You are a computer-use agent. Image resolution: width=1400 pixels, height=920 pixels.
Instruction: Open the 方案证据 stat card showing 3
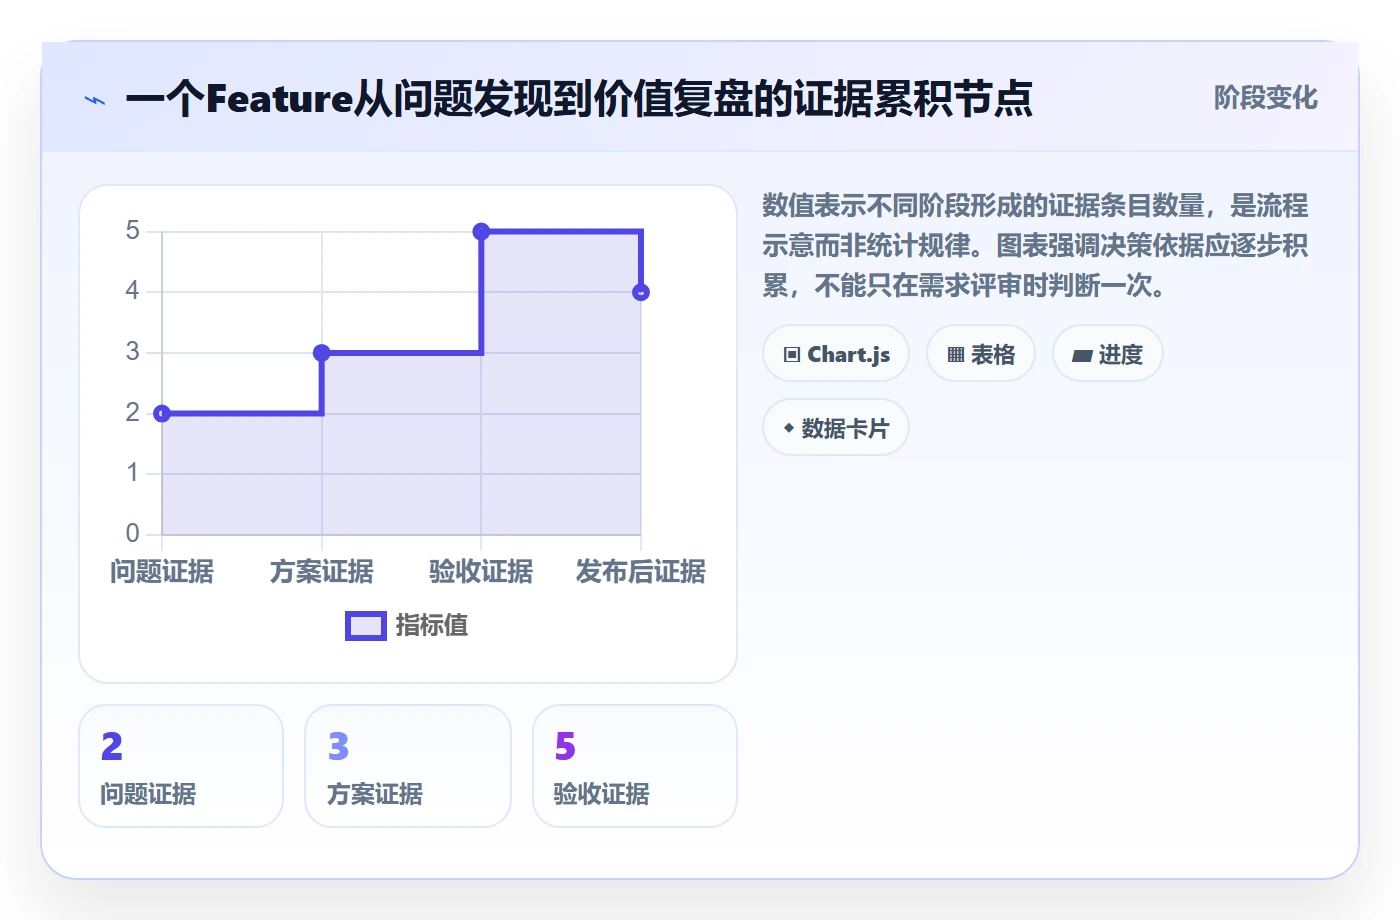(x=408, y=766)
